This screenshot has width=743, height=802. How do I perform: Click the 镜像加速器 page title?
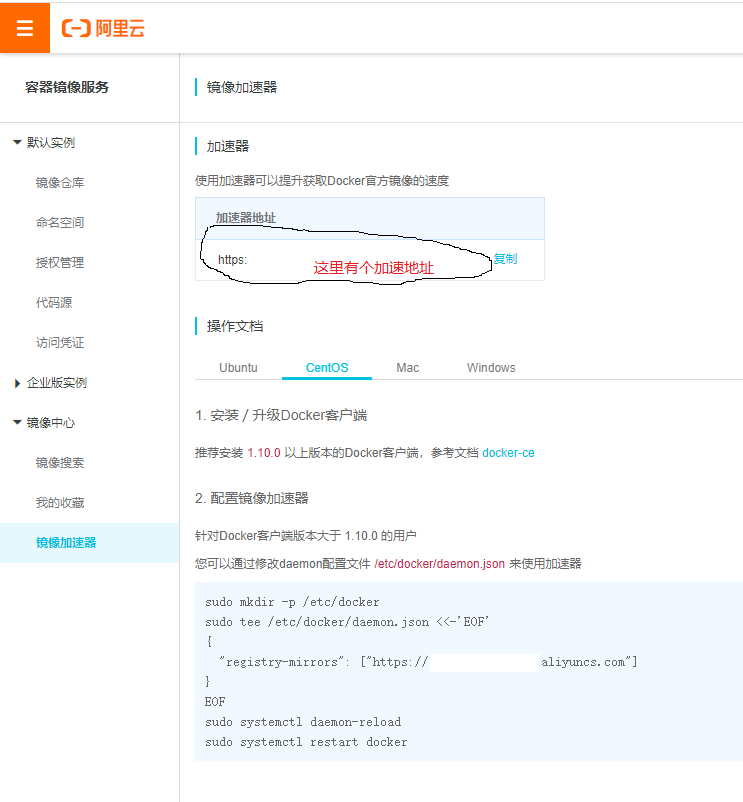[241, 87]
